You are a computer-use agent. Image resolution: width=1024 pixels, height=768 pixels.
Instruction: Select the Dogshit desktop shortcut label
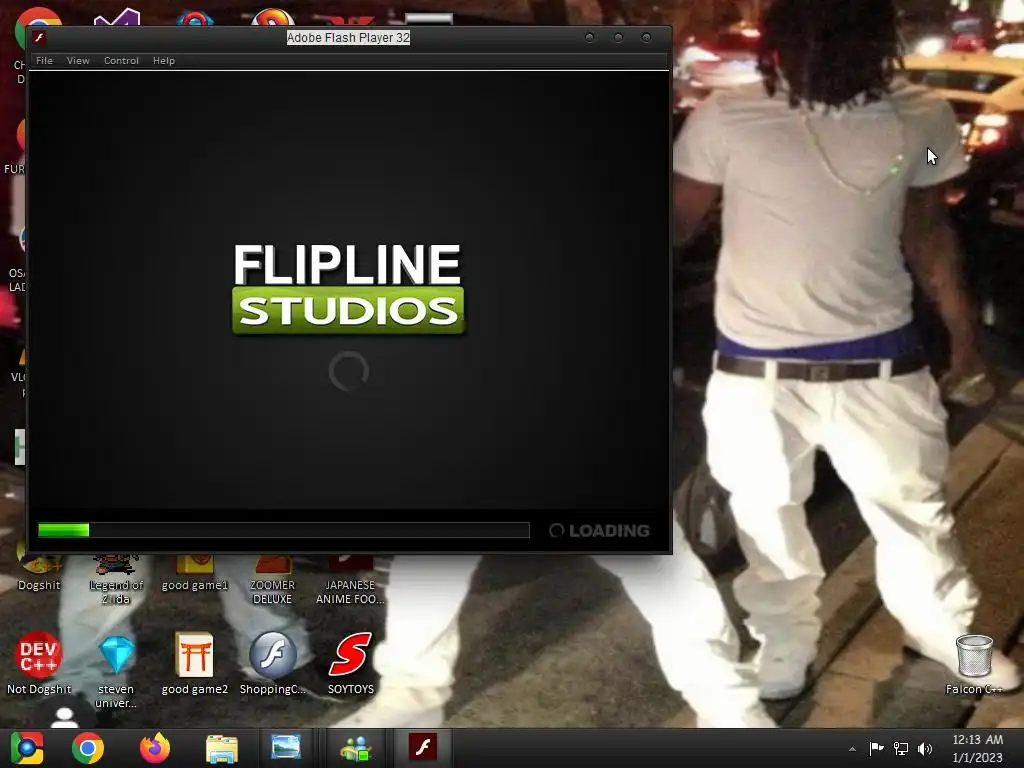point(39,585)
